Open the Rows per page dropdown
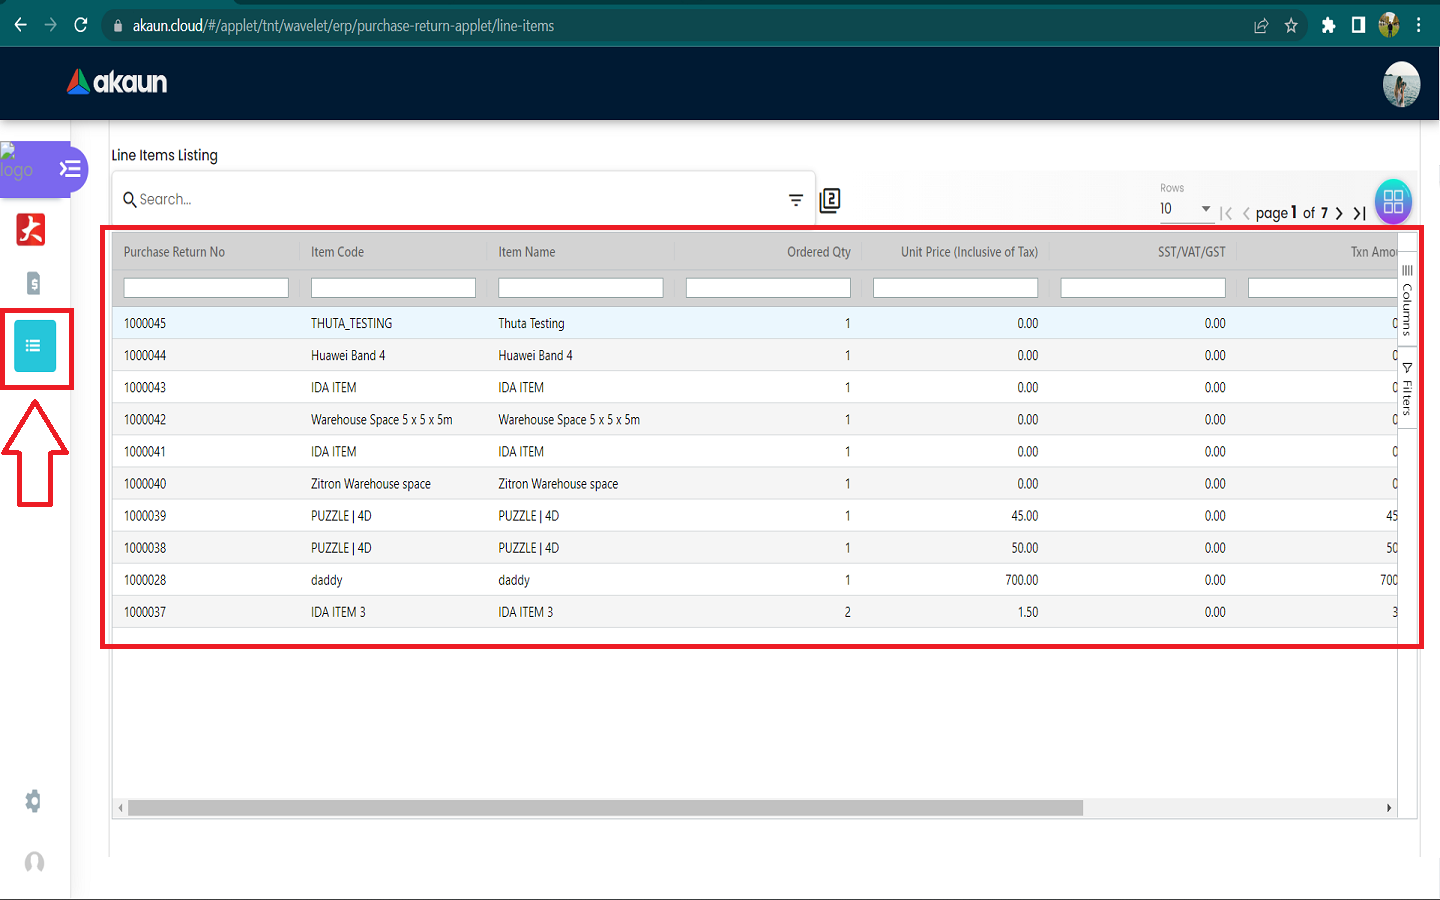Screen dimensions: 1440x900 pos(1185,209)
